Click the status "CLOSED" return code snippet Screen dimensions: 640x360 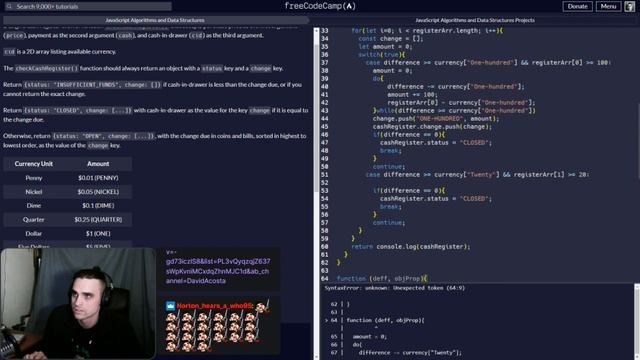(78, 110)
